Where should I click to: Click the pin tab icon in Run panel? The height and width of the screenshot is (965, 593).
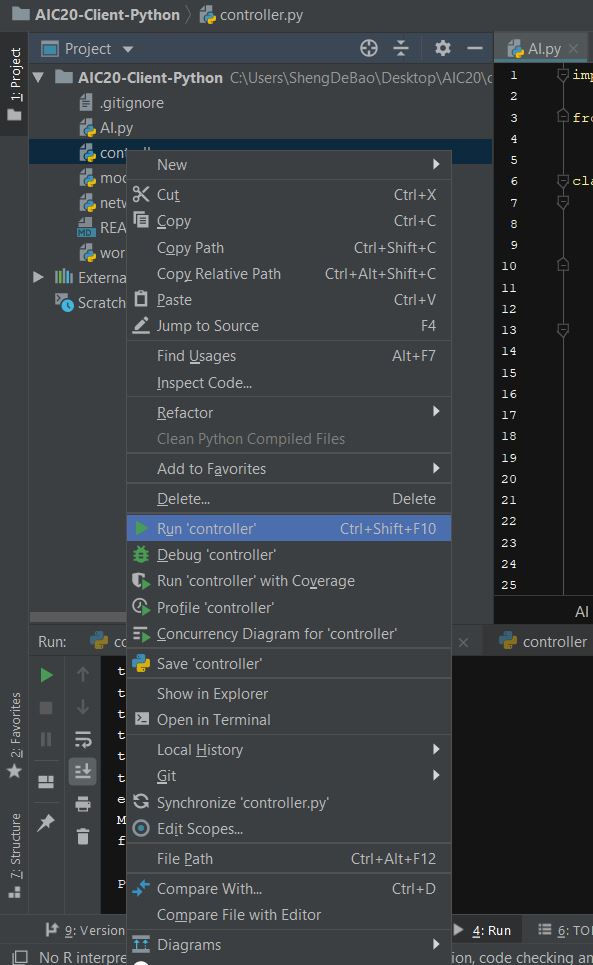[46, 822]
